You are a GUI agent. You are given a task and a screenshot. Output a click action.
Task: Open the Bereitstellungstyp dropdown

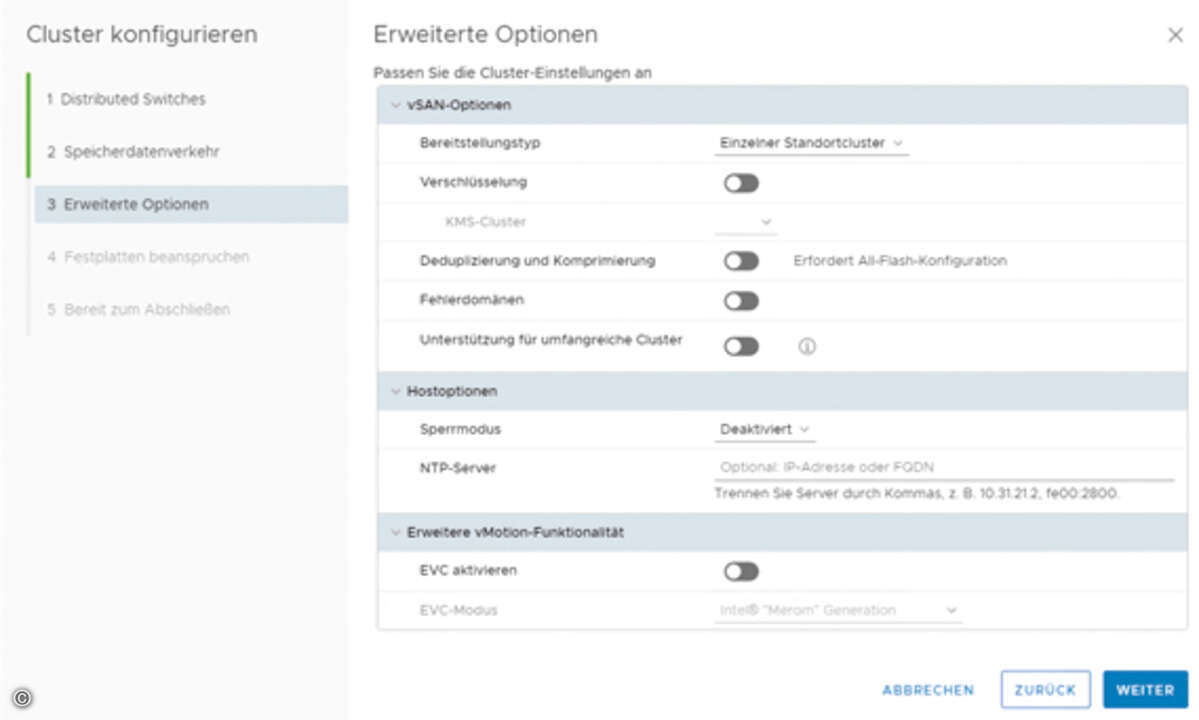coord(811,143)
